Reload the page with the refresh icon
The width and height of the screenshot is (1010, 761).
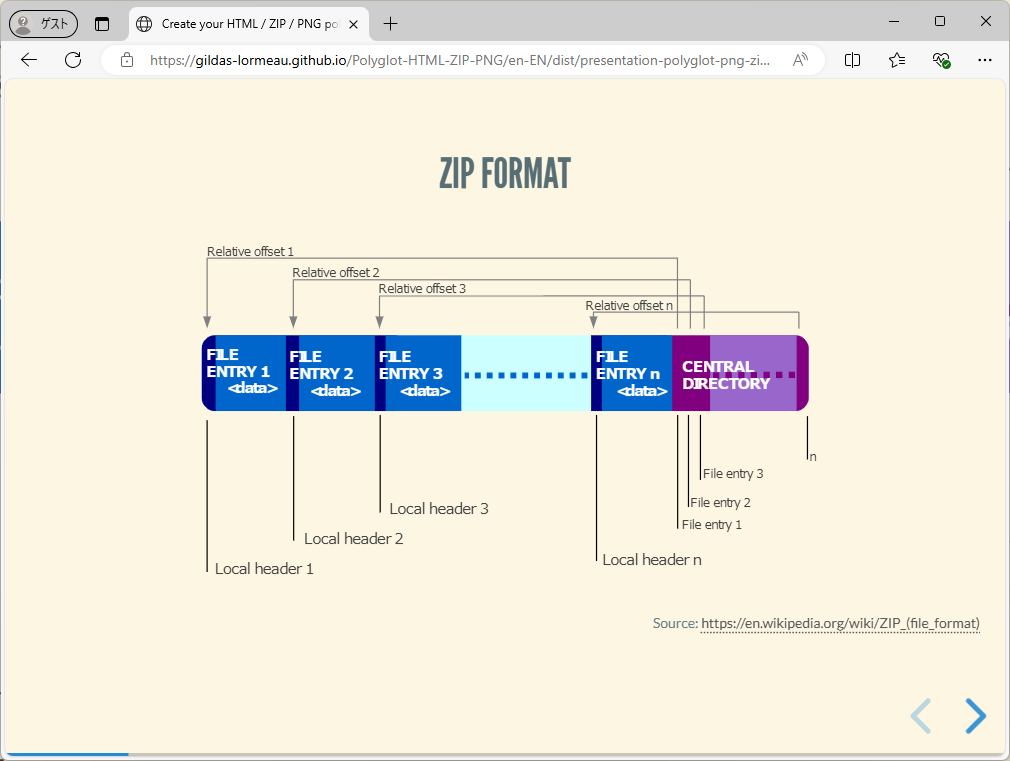pos(72,59)
